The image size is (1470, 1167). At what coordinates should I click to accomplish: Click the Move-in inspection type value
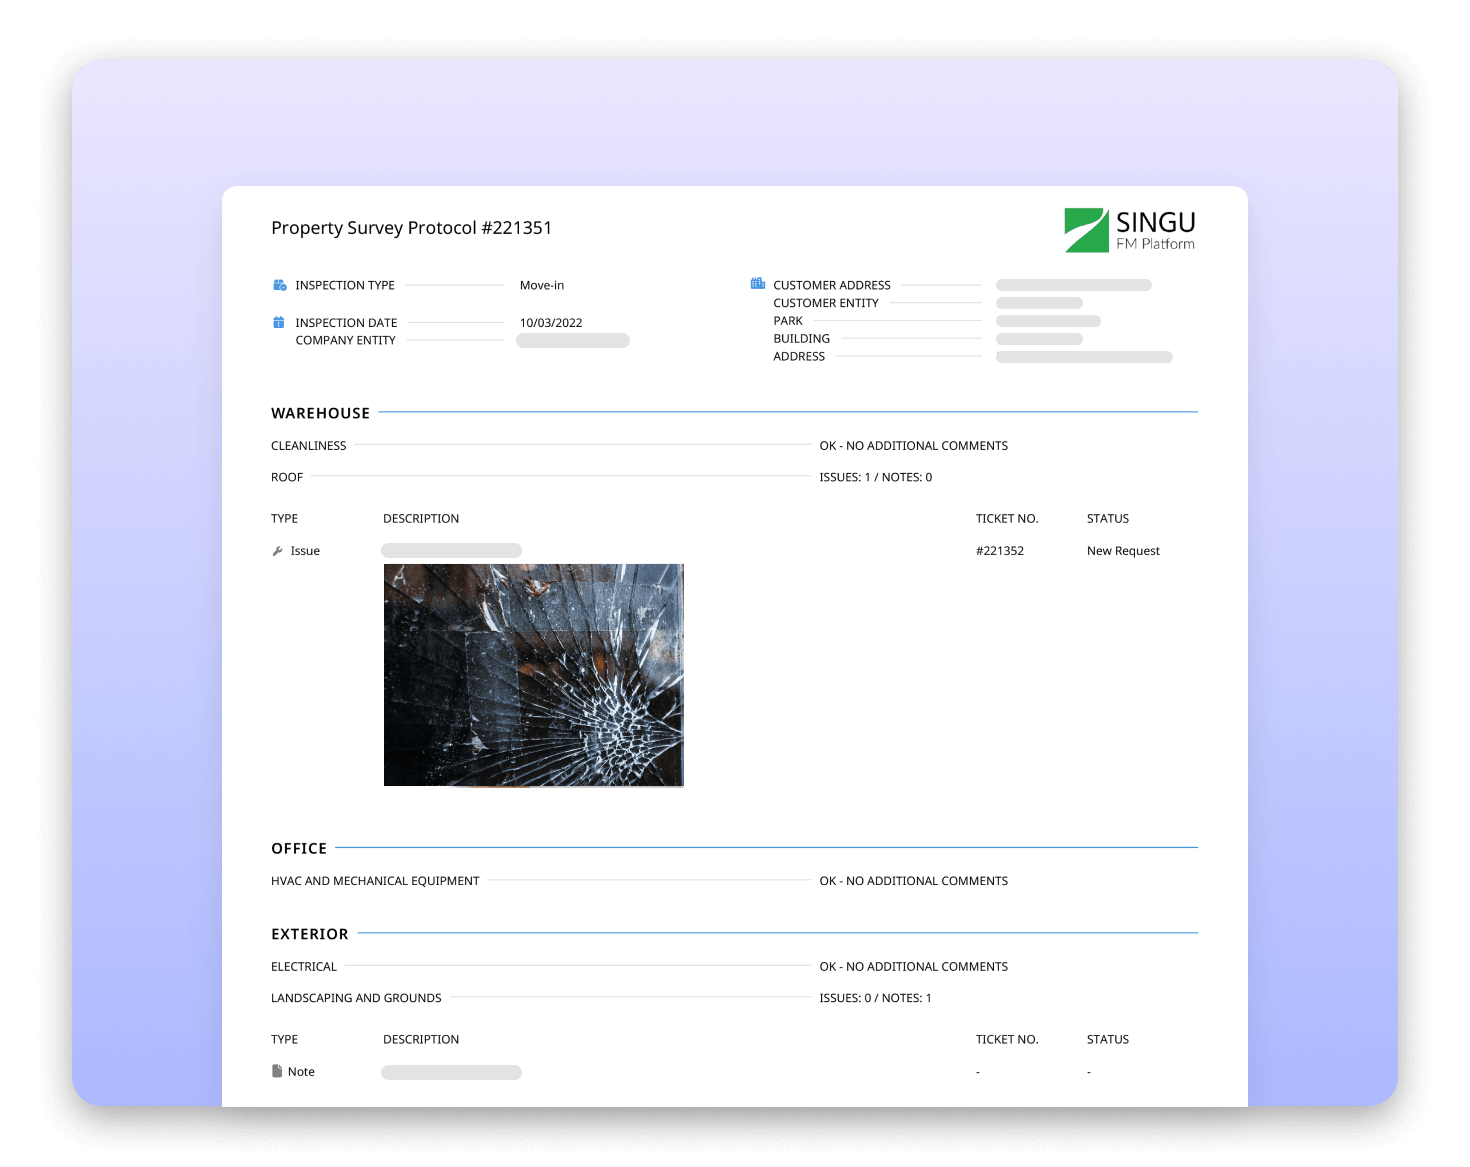[542, 285]
